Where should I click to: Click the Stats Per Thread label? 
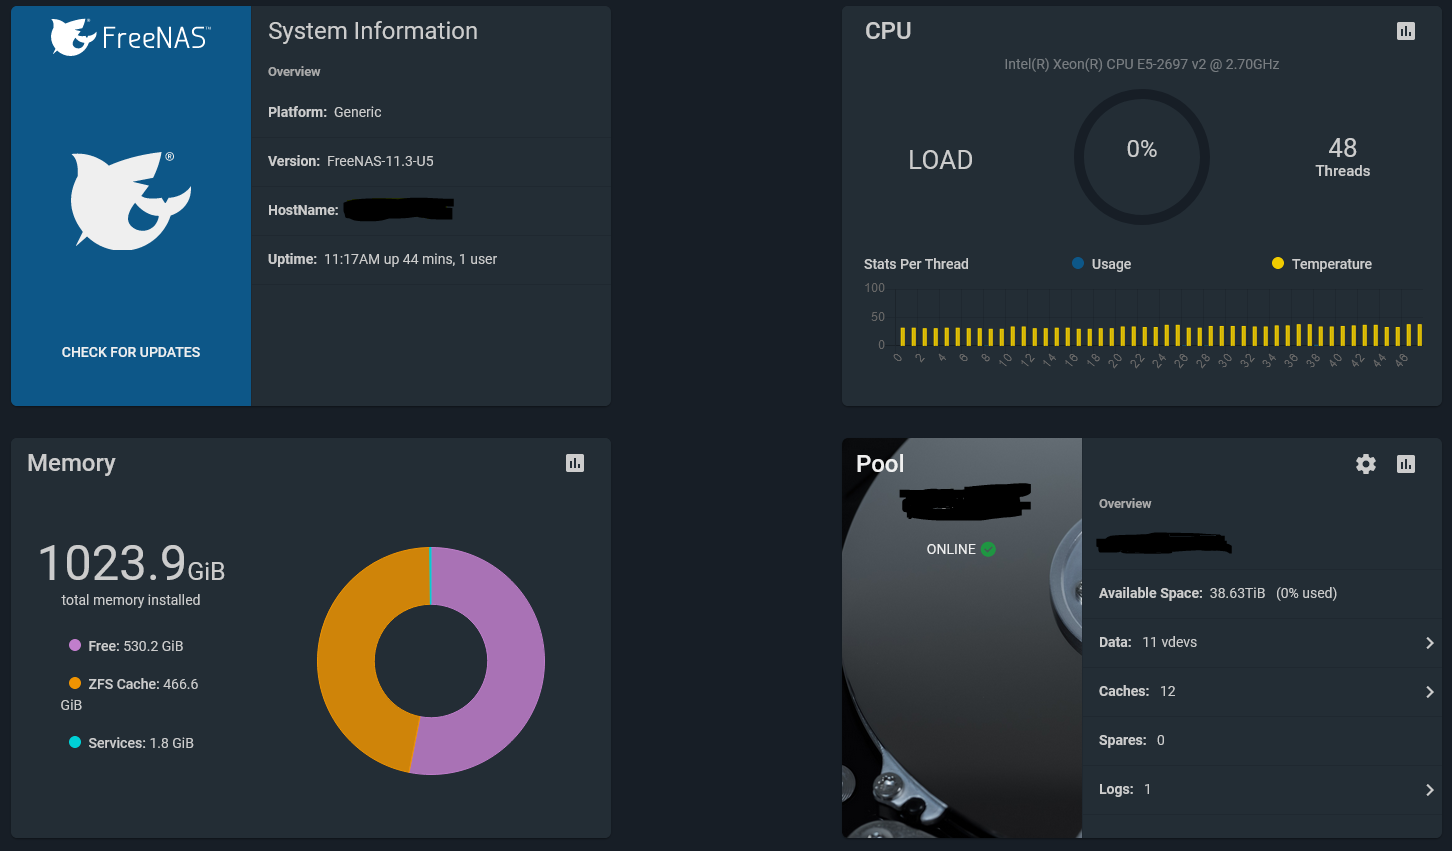[x=916, y=264]
